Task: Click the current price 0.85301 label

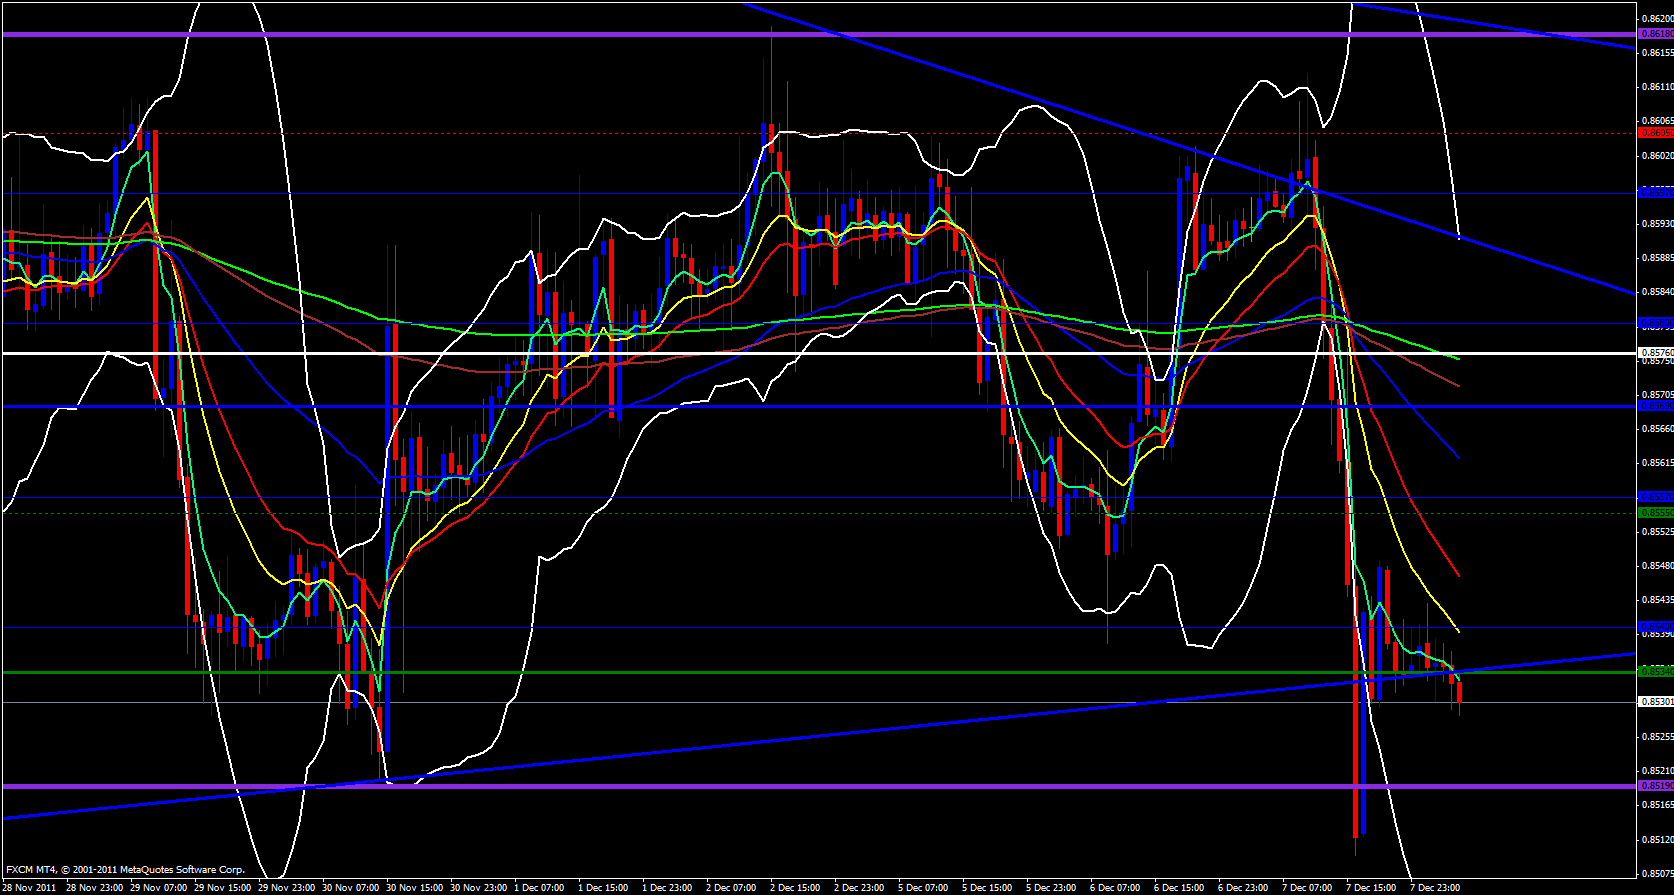Action: 1655,702
